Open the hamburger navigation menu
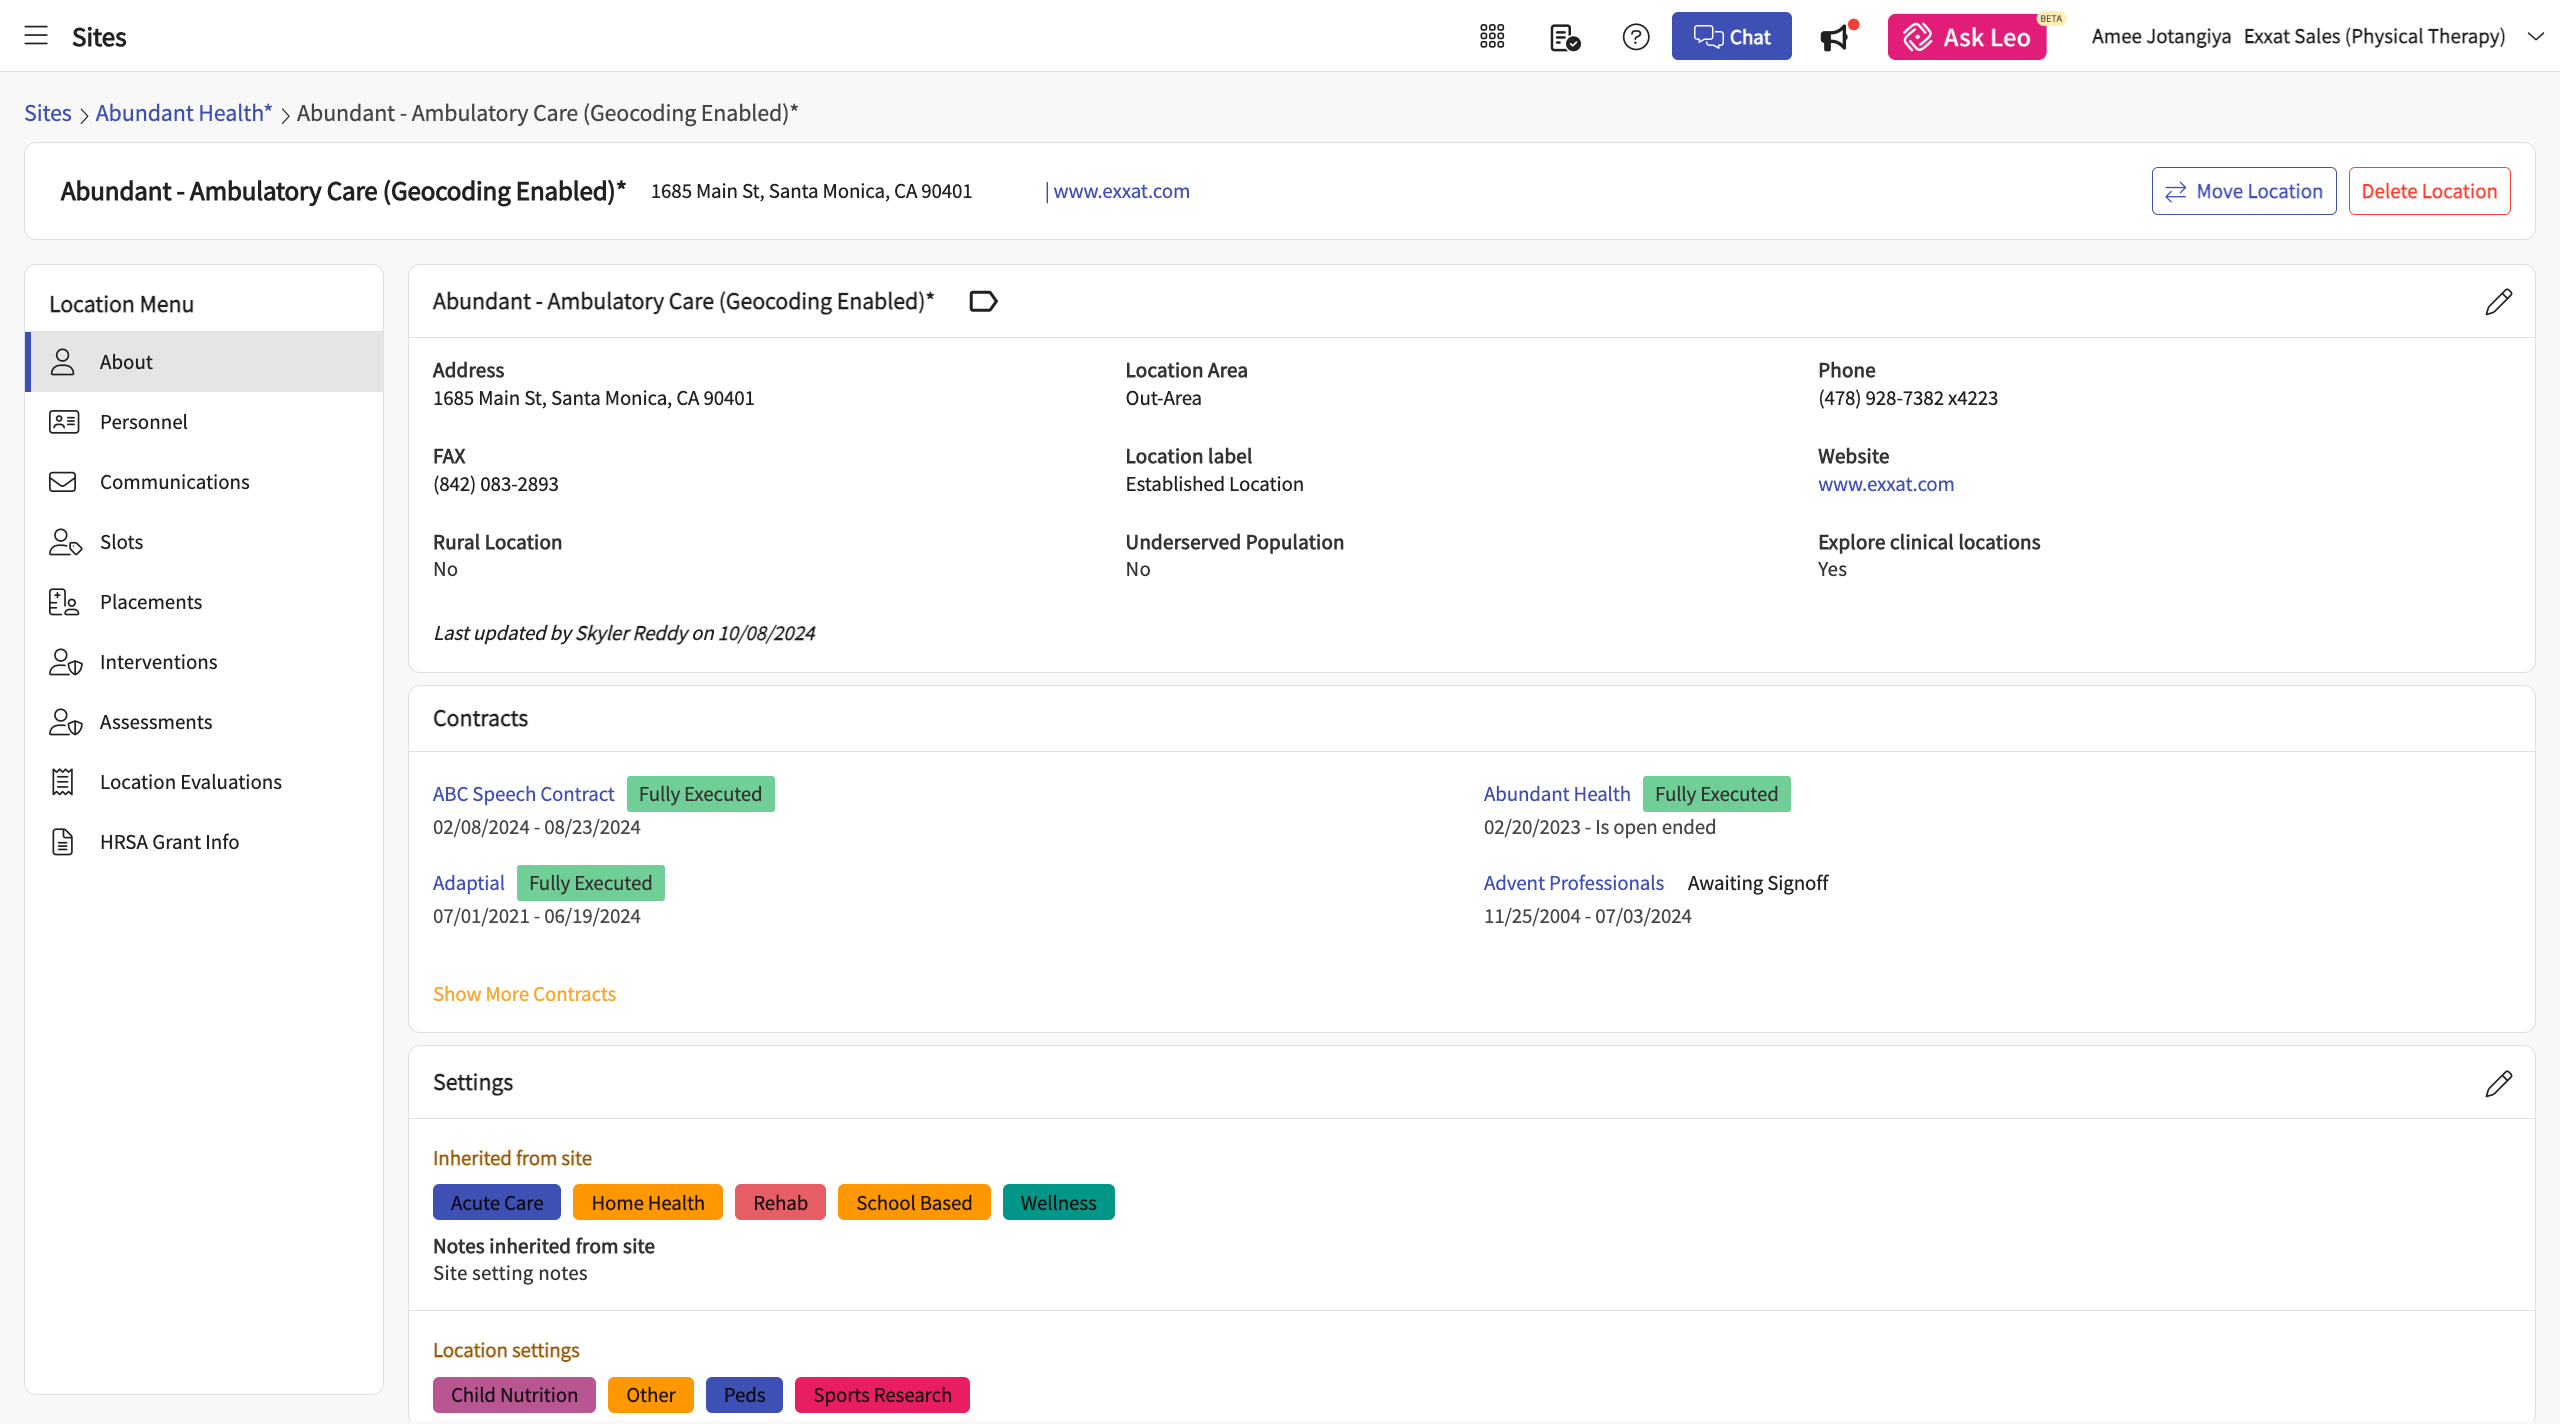Screen dimensions: 2560x1424 [x=36, y=36]
